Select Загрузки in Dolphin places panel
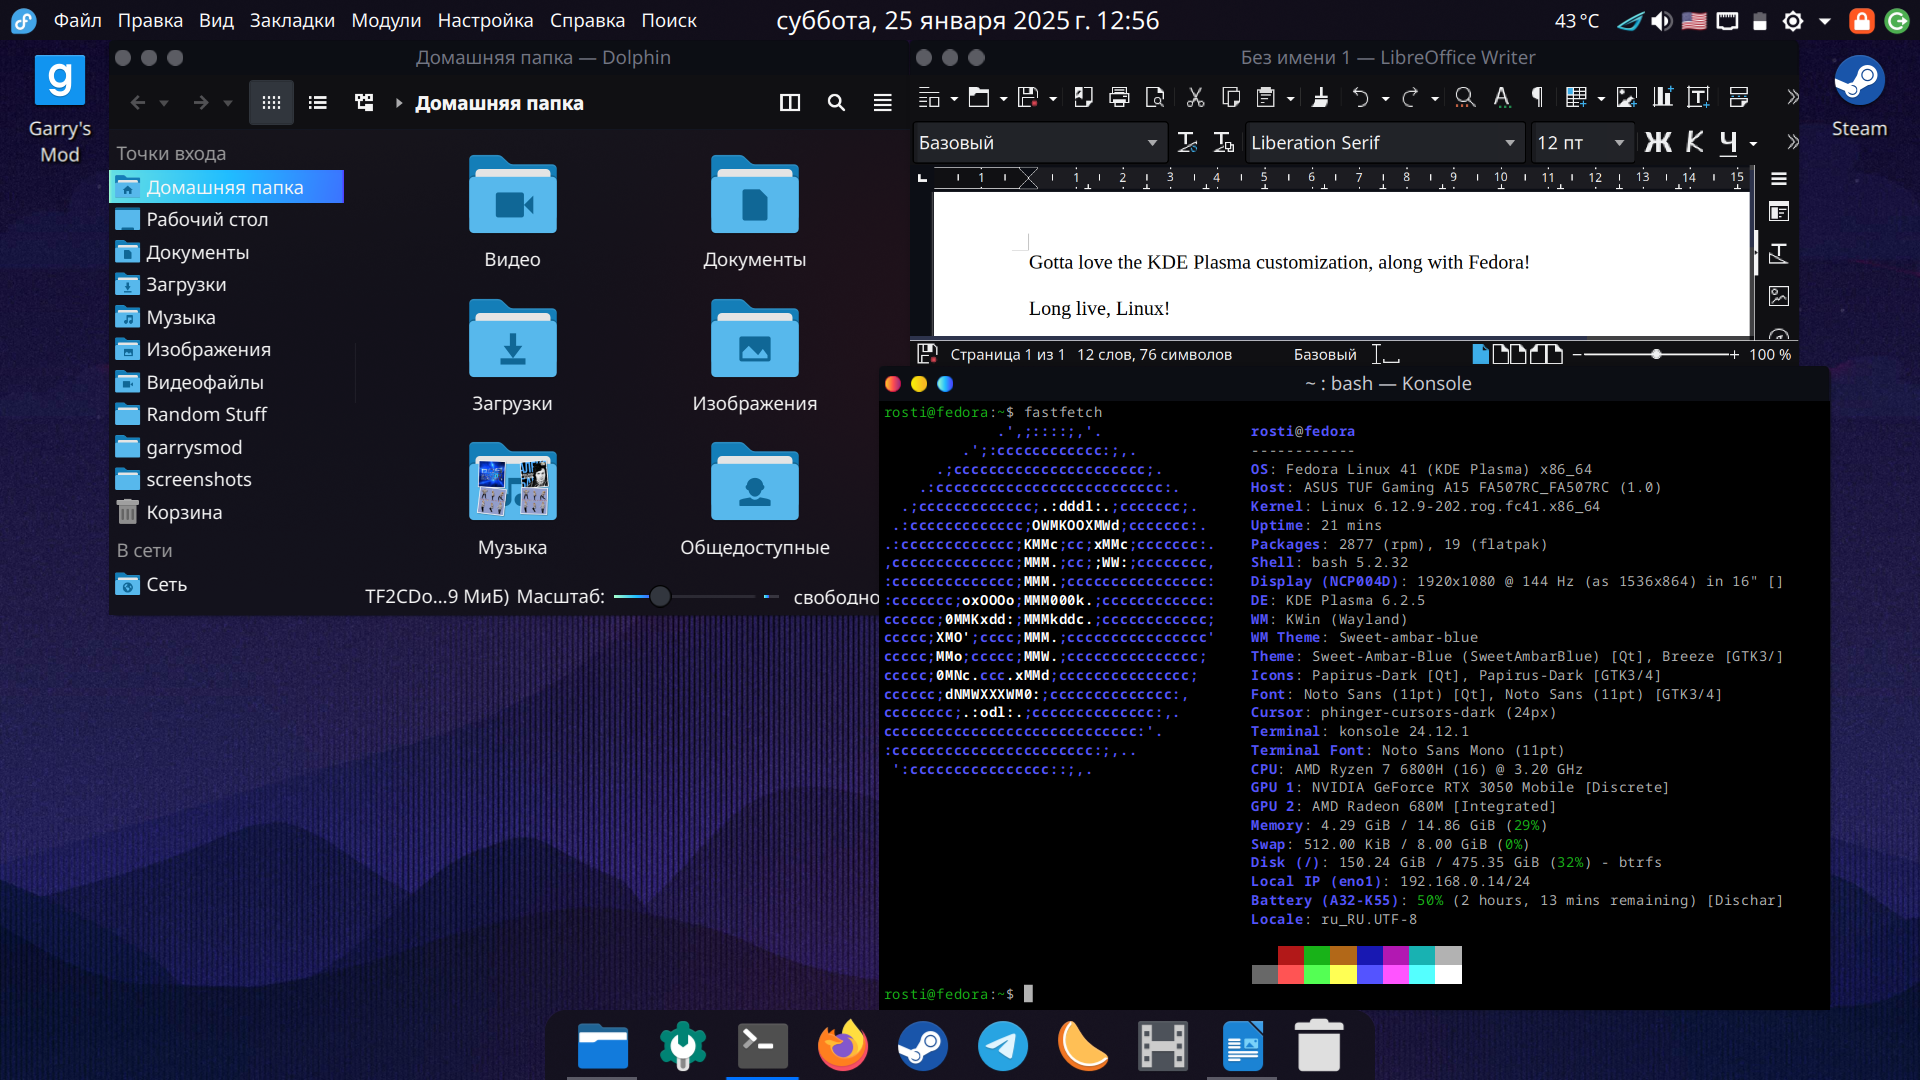Image resolution: width=1920 pixels, height=1080 pixels. 226,285
